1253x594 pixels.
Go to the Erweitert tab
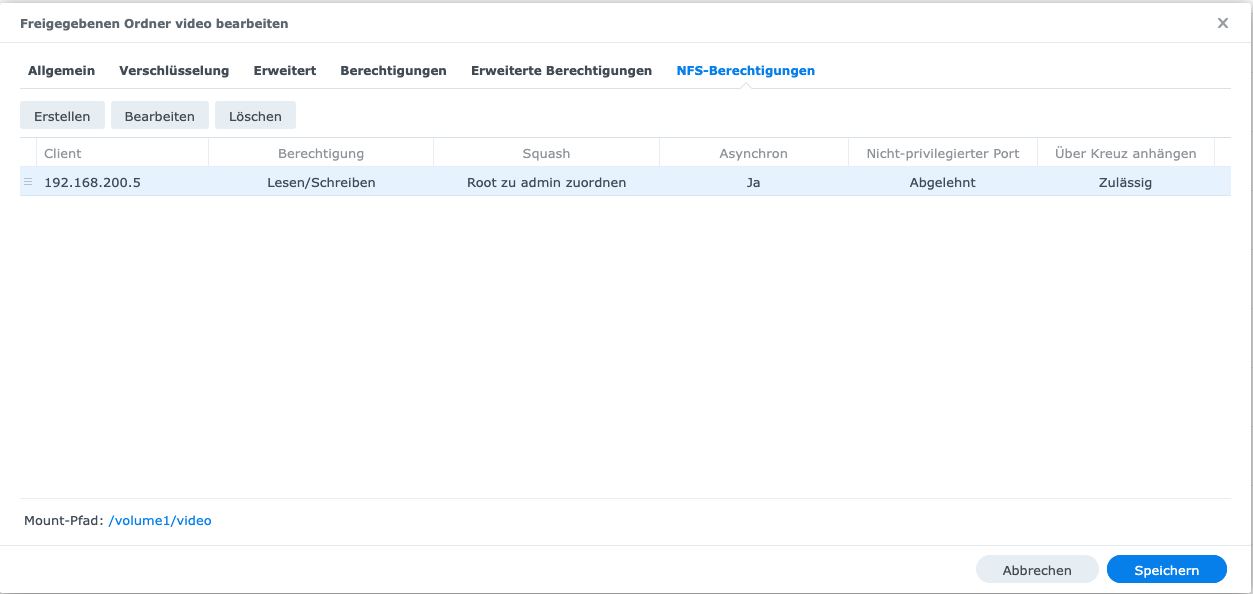285,71
